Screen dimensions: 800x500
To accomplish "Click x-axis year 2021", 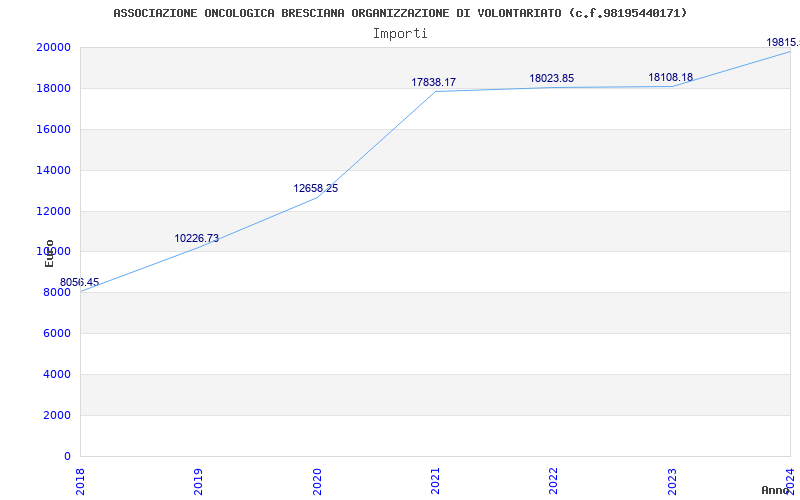I will (435, 481).
